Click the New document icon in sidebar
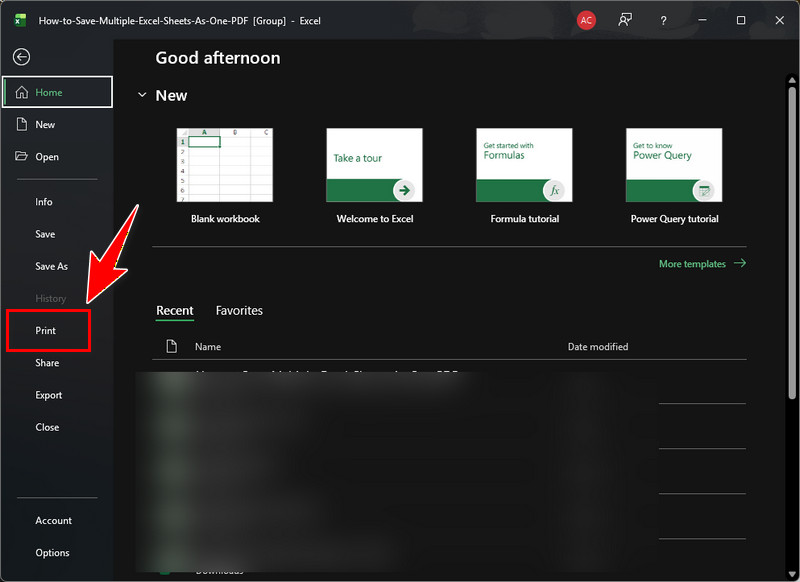Screen dimensions: 800x582 (21, 124)
